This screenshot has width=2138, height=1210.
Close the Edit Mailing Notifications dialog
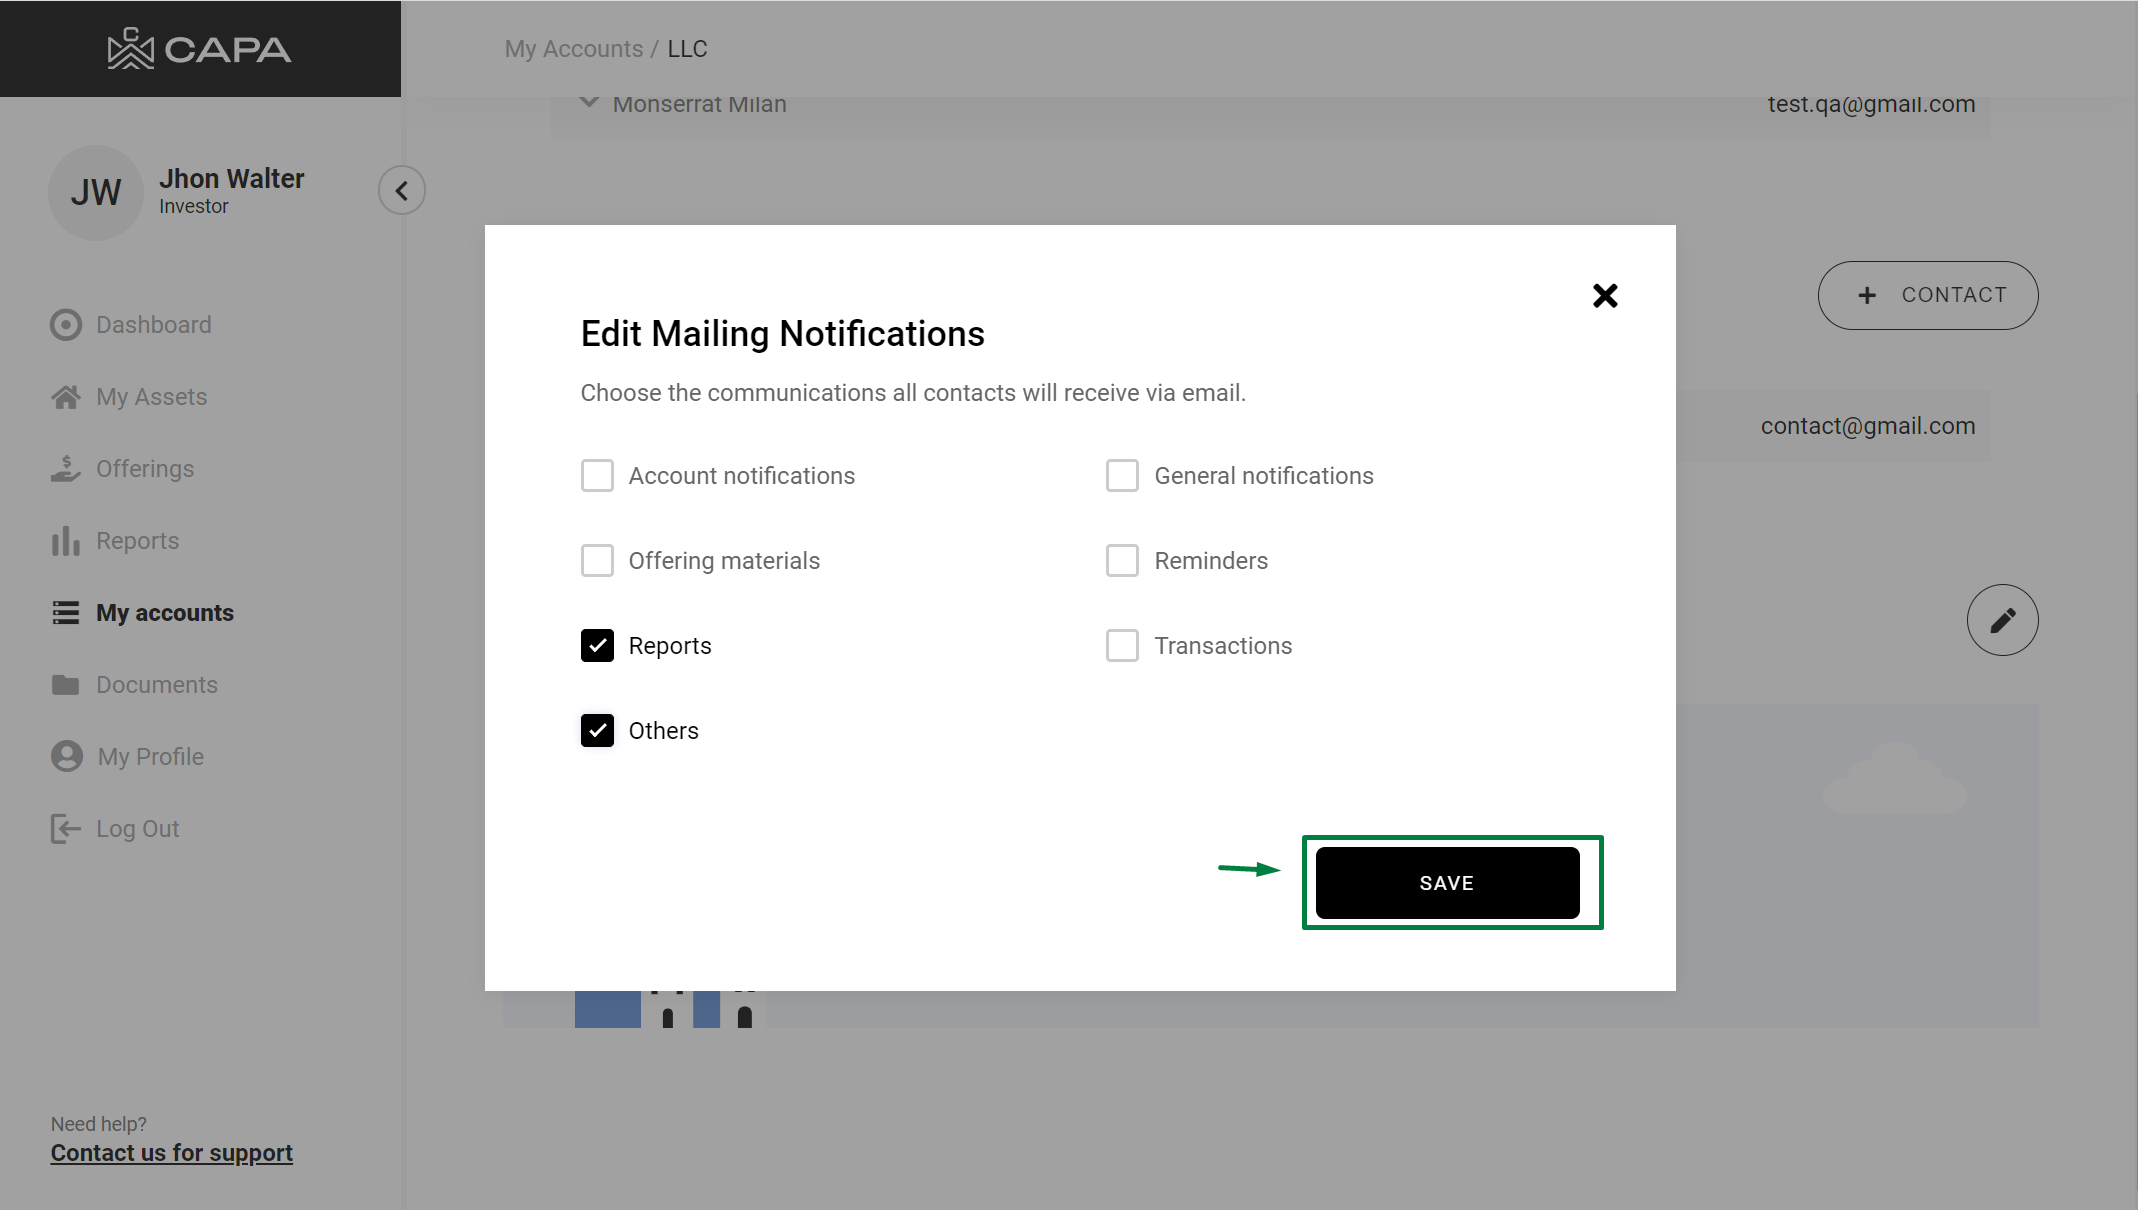(1605, 296)
